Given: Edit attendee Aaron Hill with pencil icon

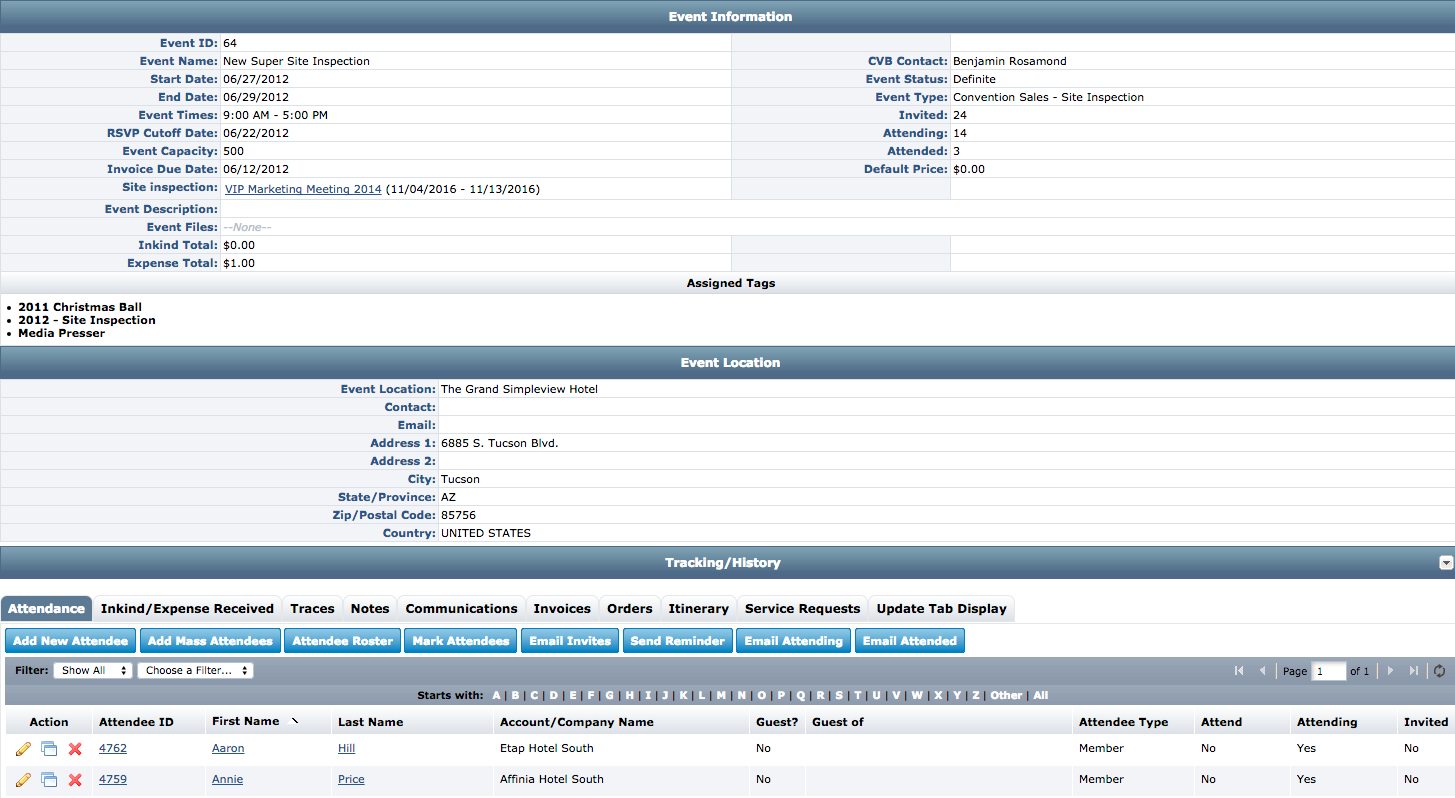Looking at the screenshot, I should coord(23,749).
